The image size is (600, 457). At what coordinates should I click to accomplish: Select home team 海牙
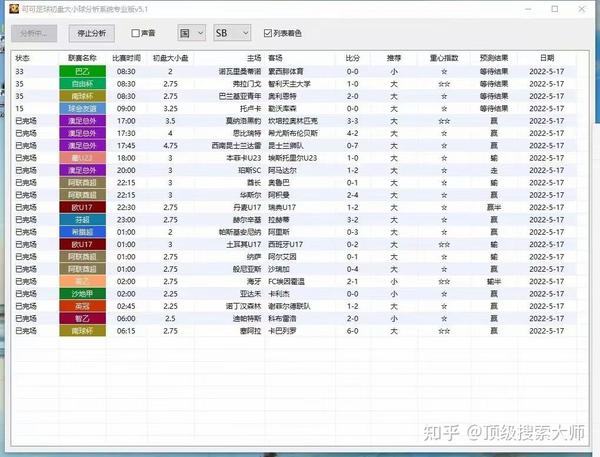(254, 282)
